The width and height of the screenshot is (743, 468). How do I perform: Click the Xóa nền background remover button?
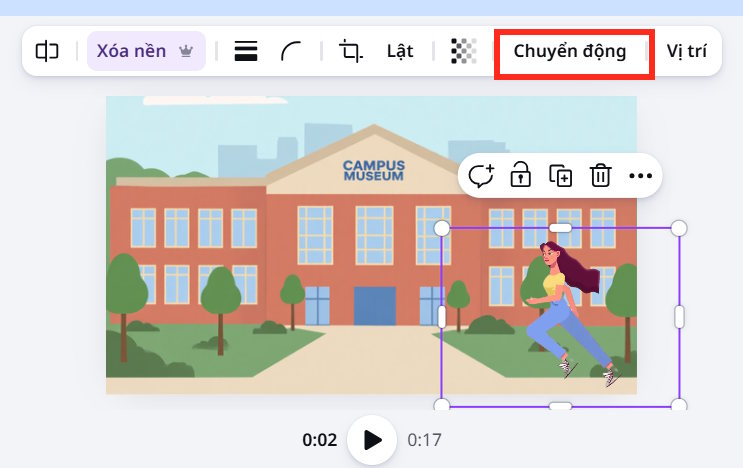(x=146, y=51)
